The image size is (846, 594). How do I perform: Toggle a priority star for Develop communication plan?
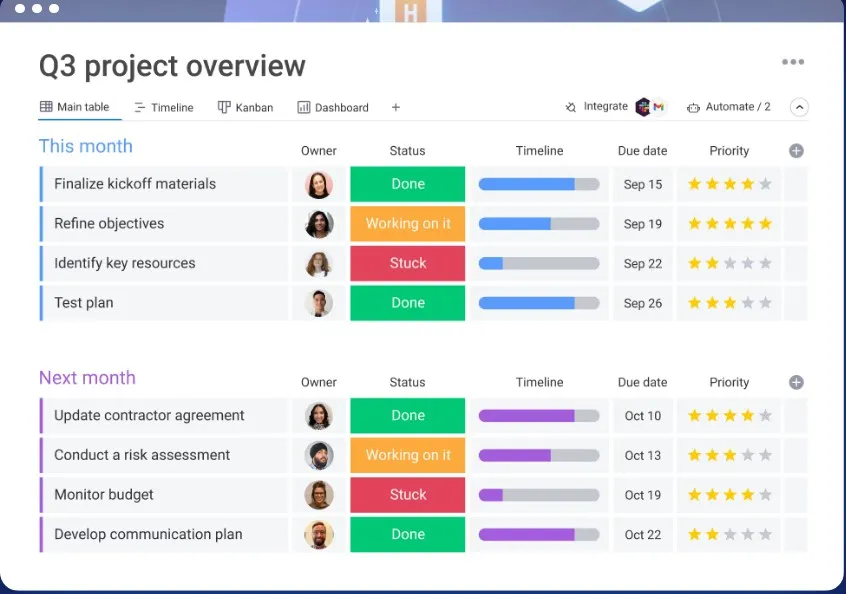729,534
